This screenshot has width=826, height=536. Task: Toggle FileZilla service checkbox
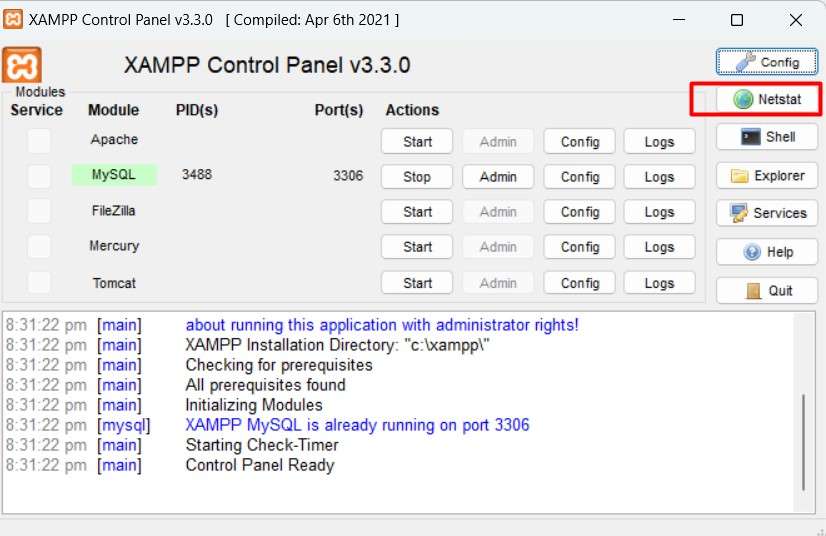click(39, 211)
